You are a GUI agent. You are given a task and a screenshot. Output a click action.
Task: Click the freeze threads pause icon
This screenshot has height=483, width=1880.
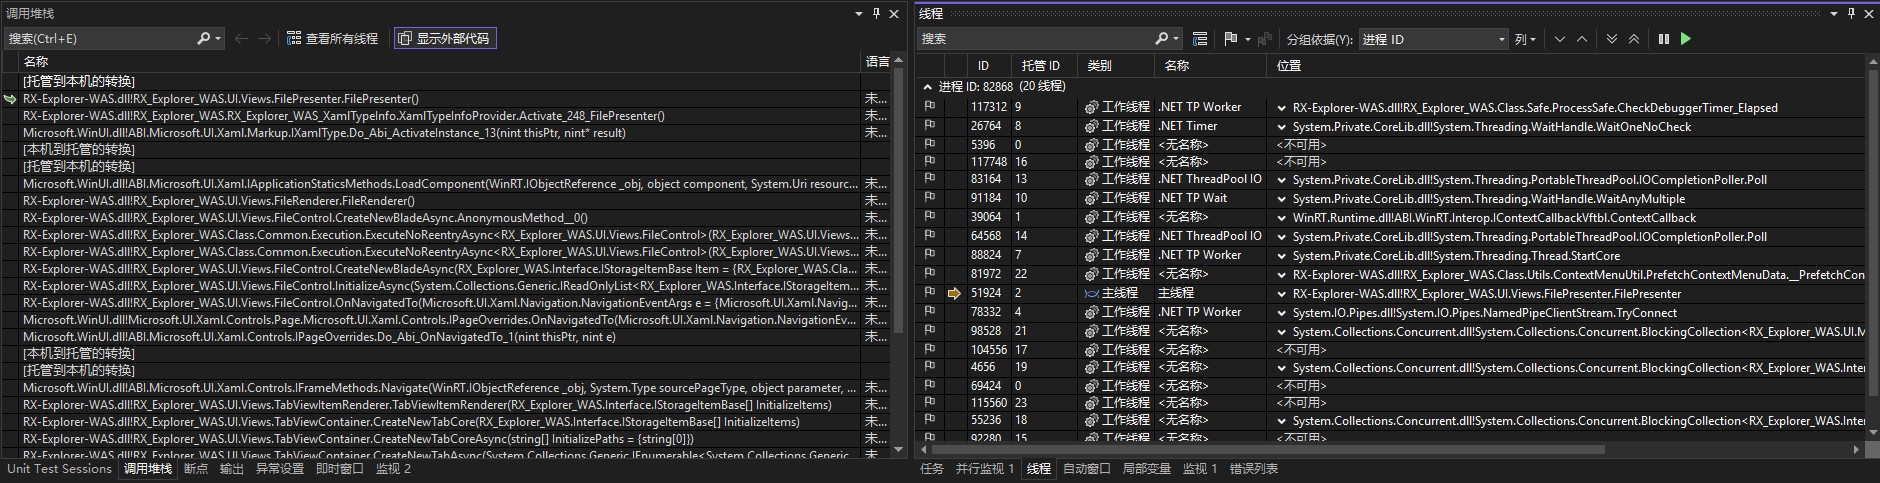(1664, 39)
